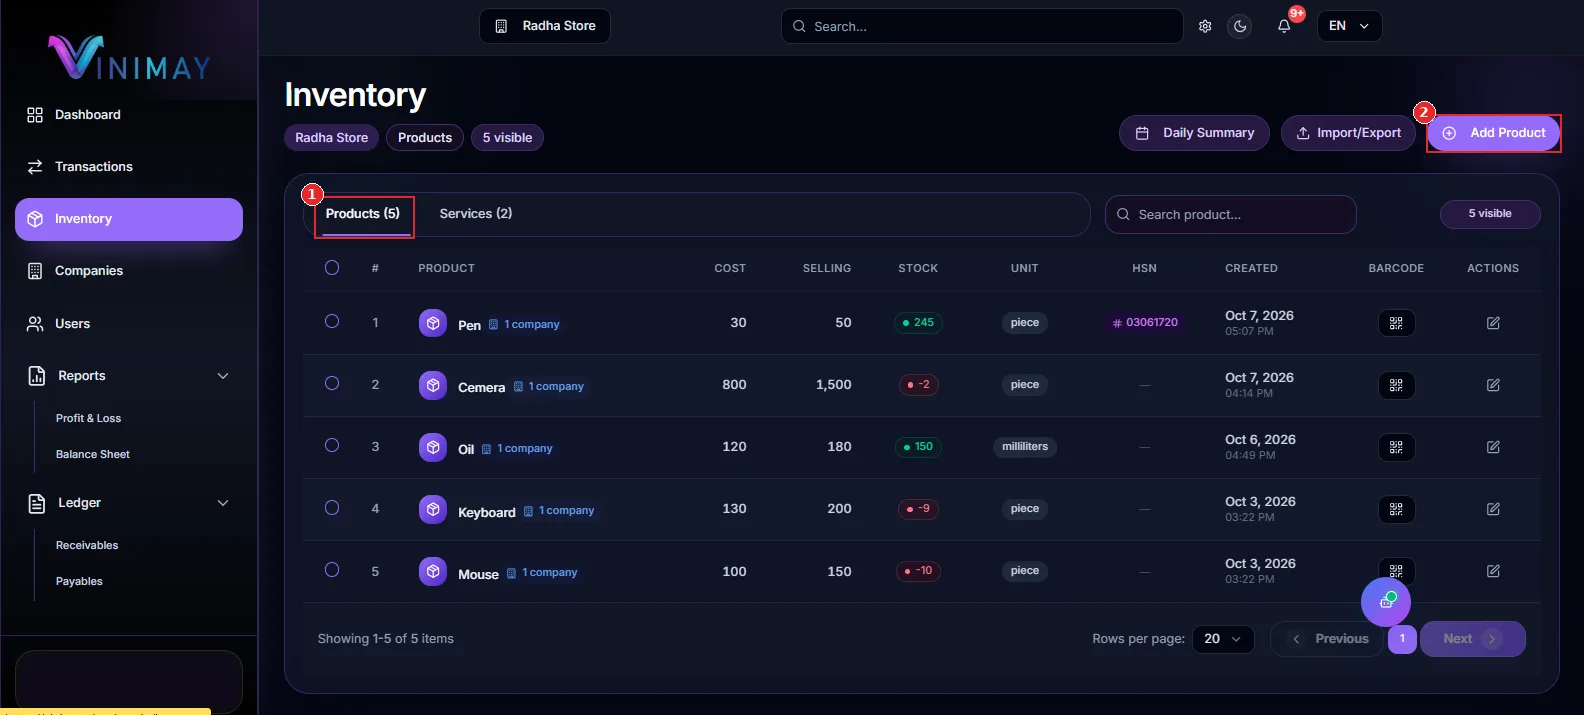The width and height of the screenshot is (1584, 715).
Task: Show barcode for Pen product
Action: tap(1396, 323)
